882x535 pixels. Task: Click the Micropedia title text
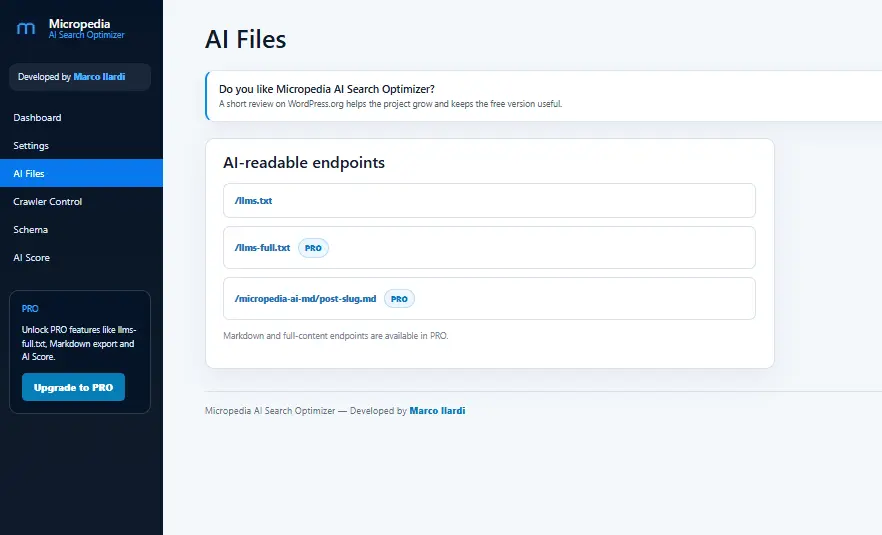79,24
